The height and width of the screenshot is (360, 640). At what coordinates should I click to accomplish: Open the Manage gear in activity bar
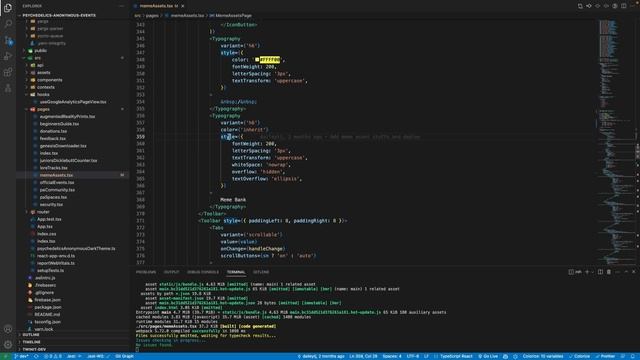[8, 345]
